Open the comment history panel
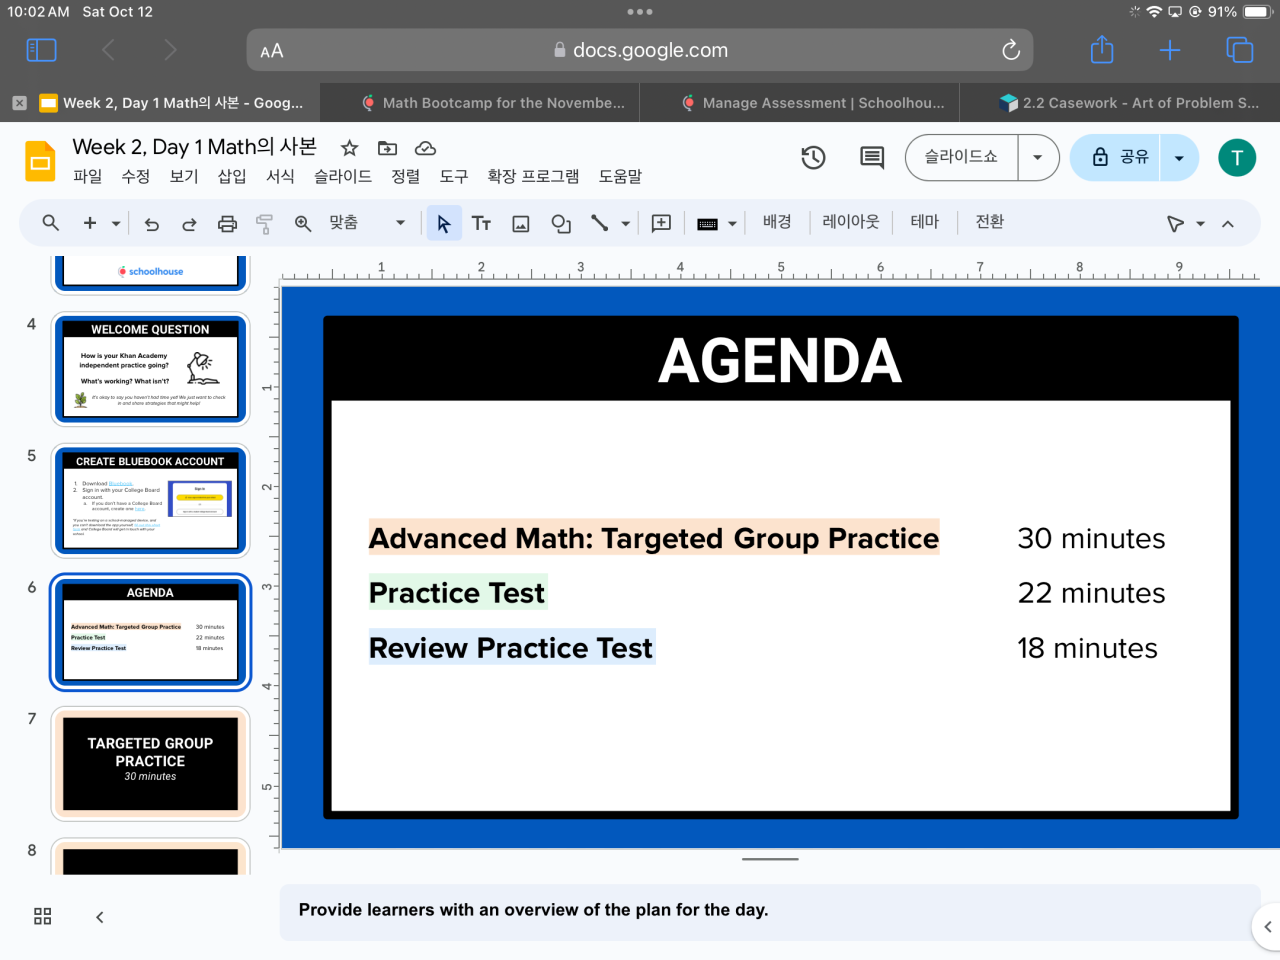The image size is (1280, 960). point(872,157)
